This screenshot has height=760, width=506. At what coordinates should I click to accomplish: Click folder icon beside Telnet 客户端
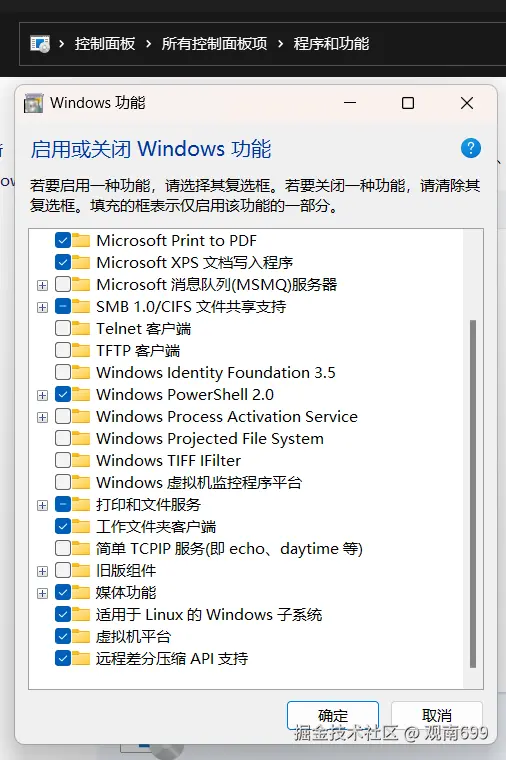81,329
